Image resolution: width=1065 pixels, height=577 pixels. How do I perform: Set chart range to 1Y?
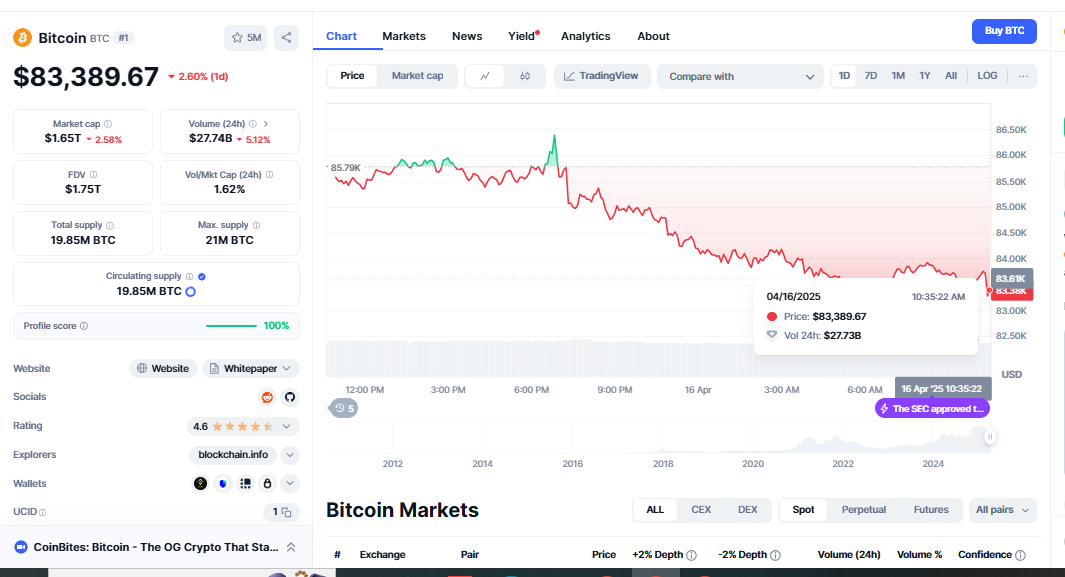tap(924, 76)
